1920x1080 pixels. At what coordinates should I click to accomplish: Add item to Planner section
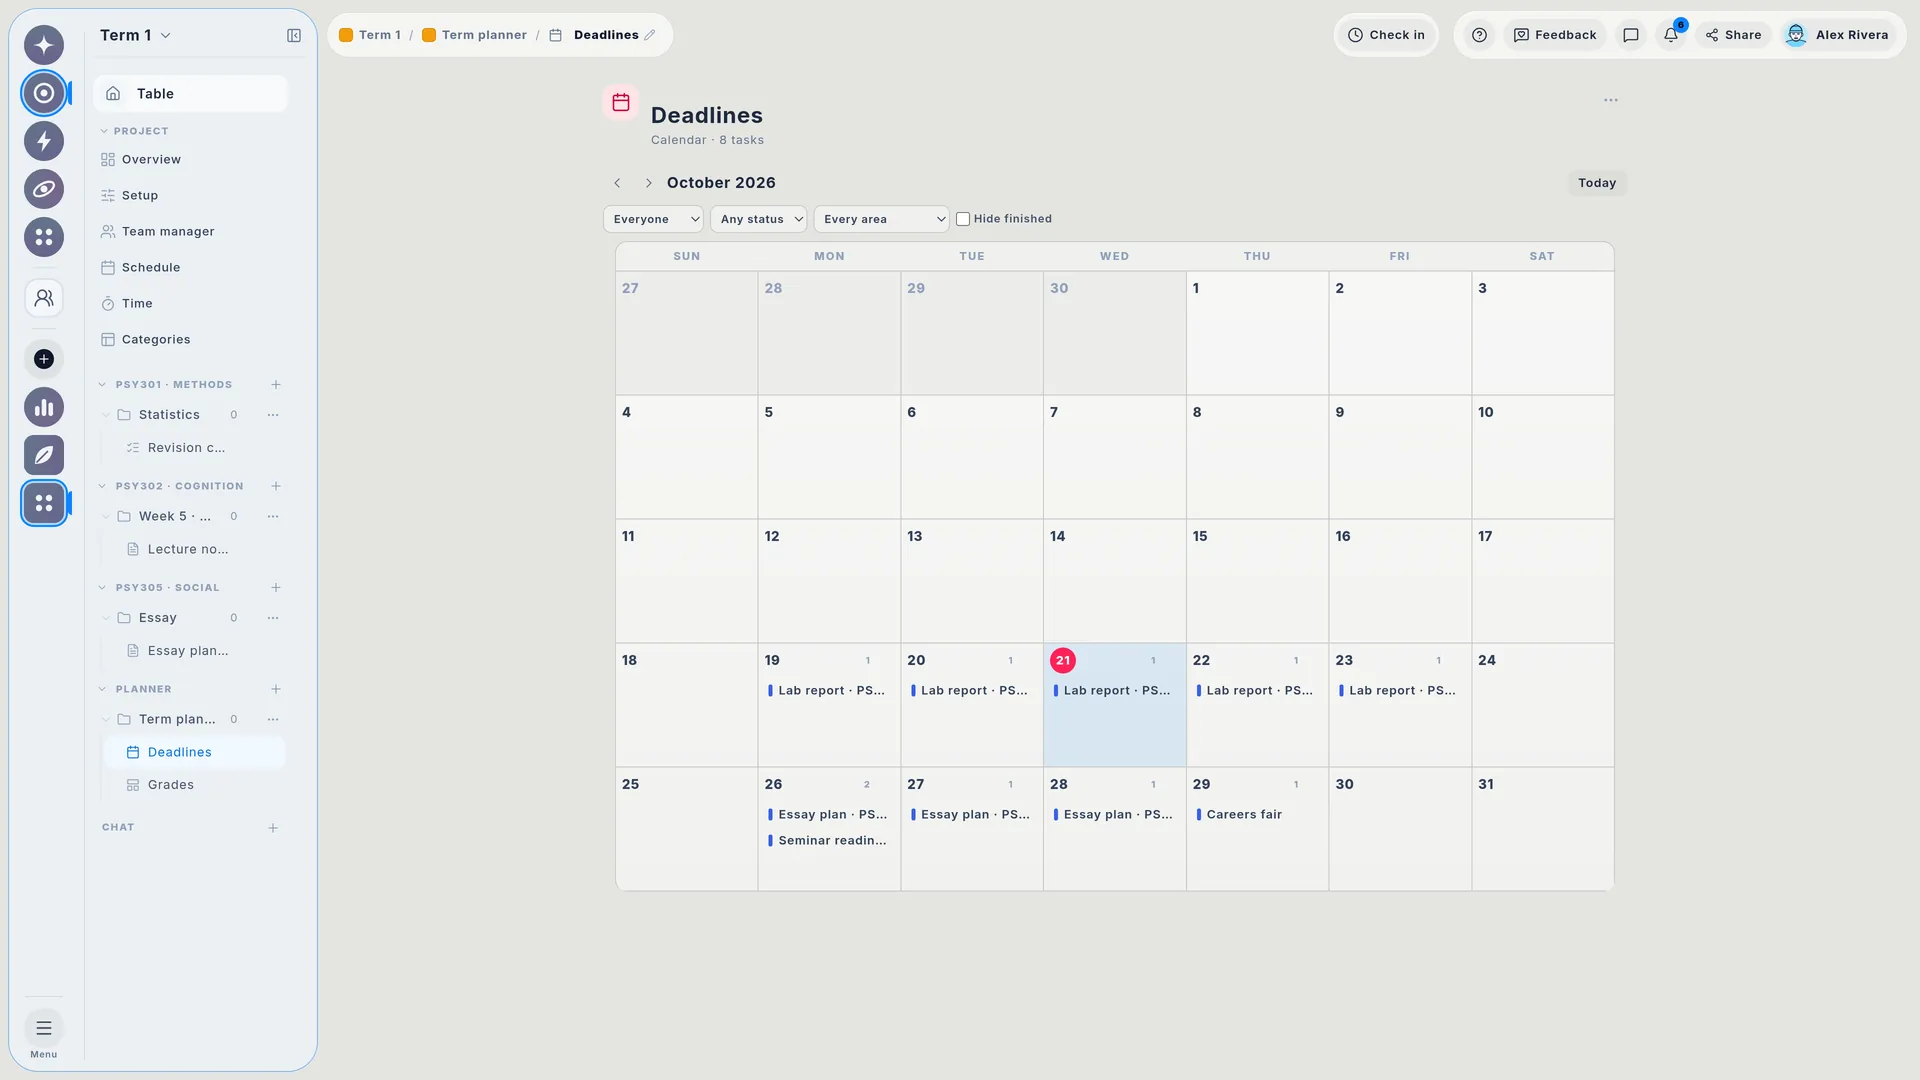[276, 690]
